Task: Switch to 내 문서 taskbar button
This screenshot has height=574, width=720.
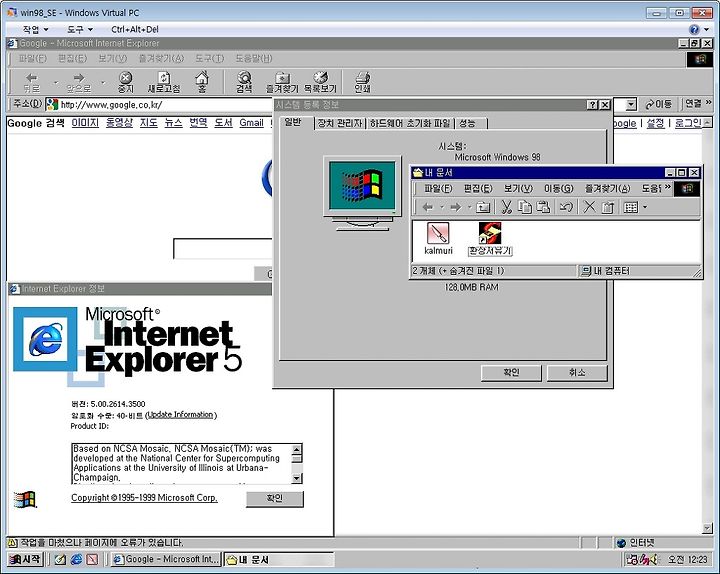Action: coord(279,559)
